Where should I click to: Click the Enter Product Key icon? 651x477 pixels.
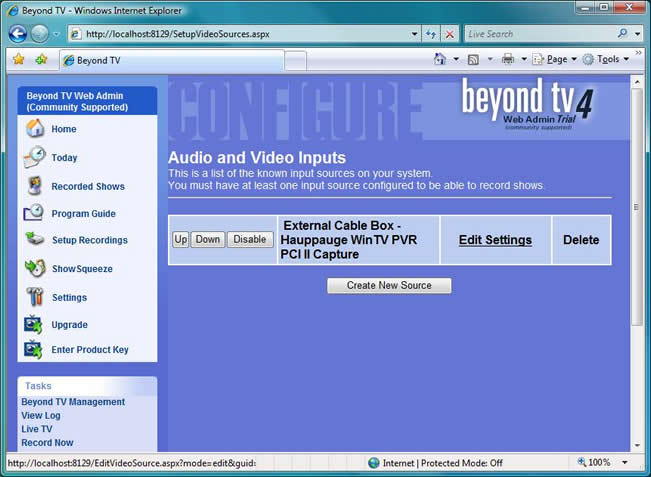33,349
